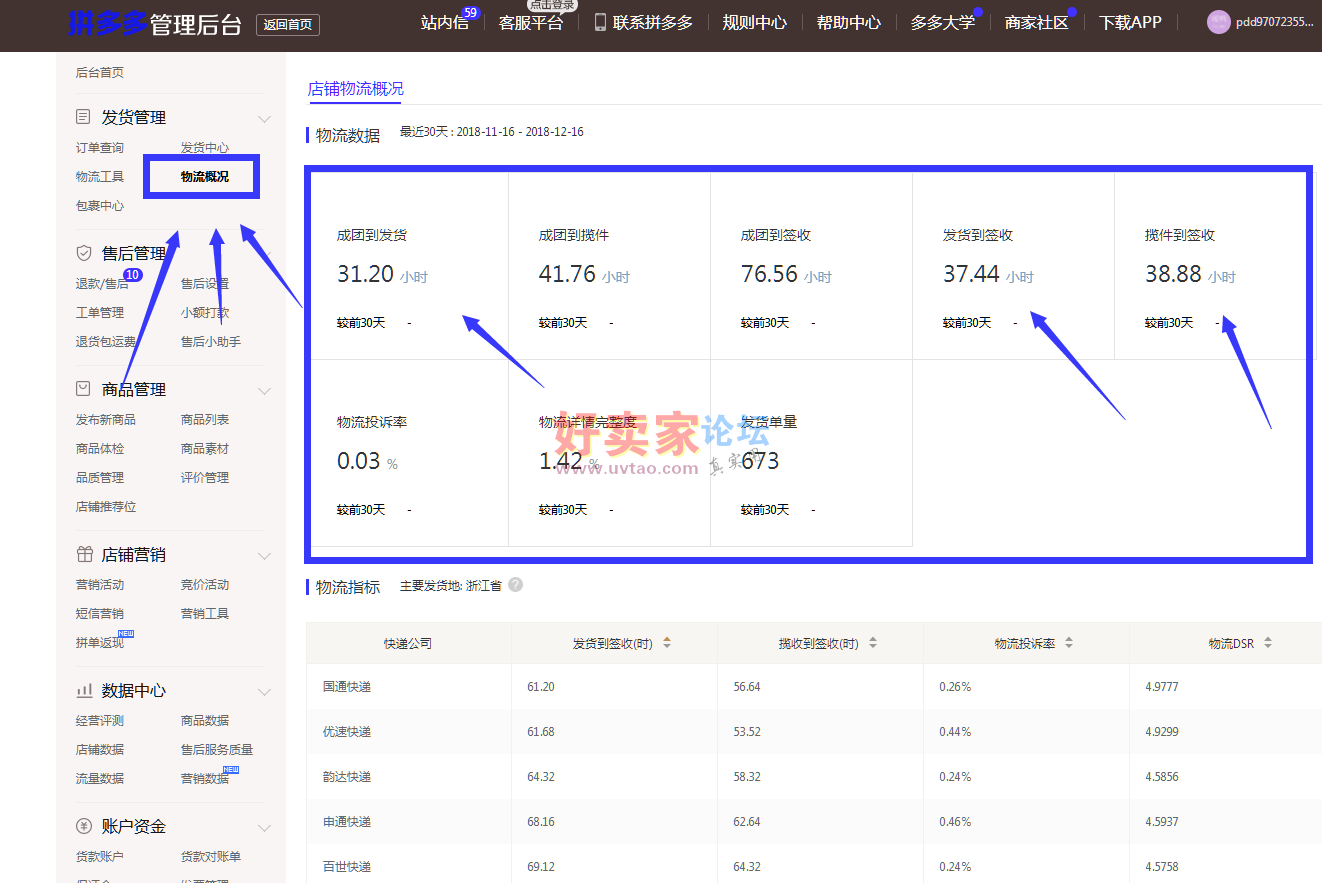Click the 售后管理 shield icon
The height and width of the screenshot is (883, 1322).
click(x=84, y=254)
